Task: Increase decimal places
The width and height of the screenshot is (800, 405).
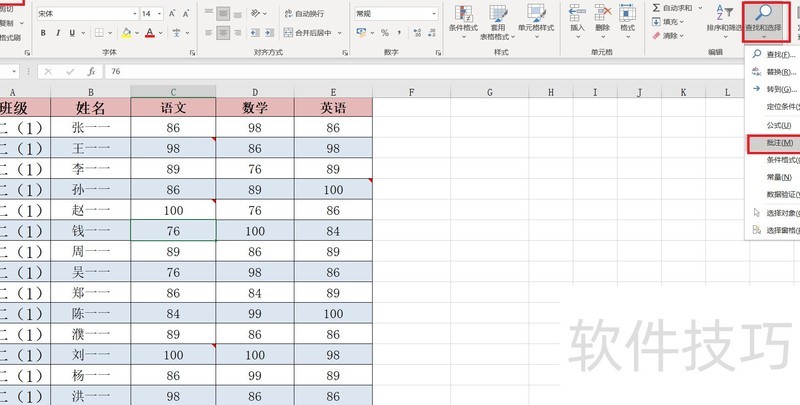Action: (x=417, y=33)
